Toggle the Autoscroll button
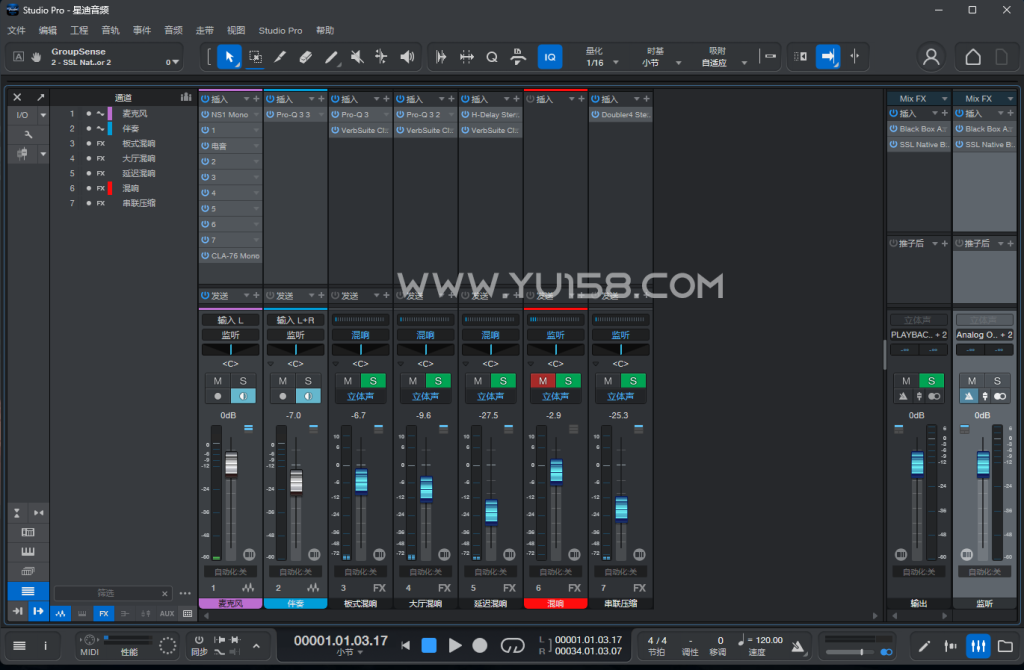This screenshot has width=1024, height=670. coord(828,56)
